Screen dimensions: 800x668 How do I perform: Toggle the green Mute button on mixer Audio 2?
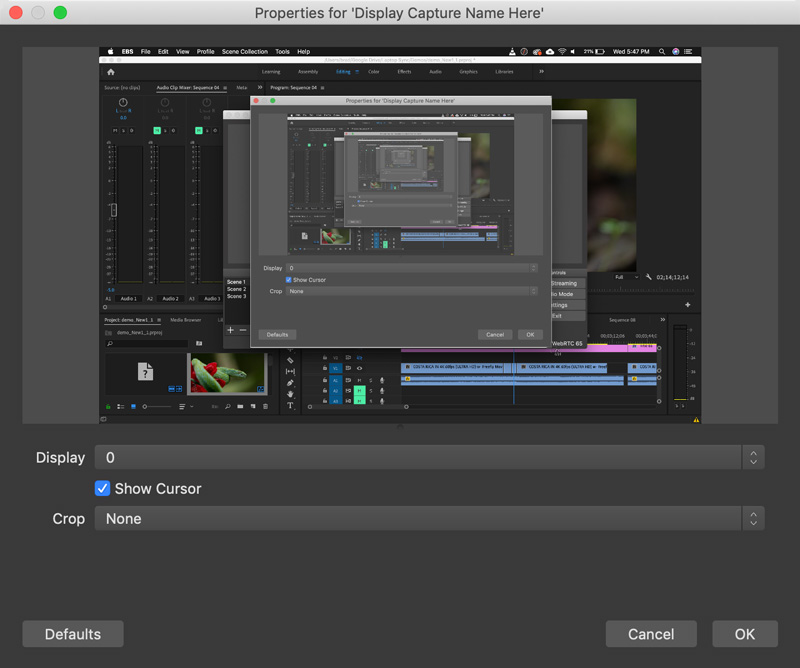(x=157, y=131)
